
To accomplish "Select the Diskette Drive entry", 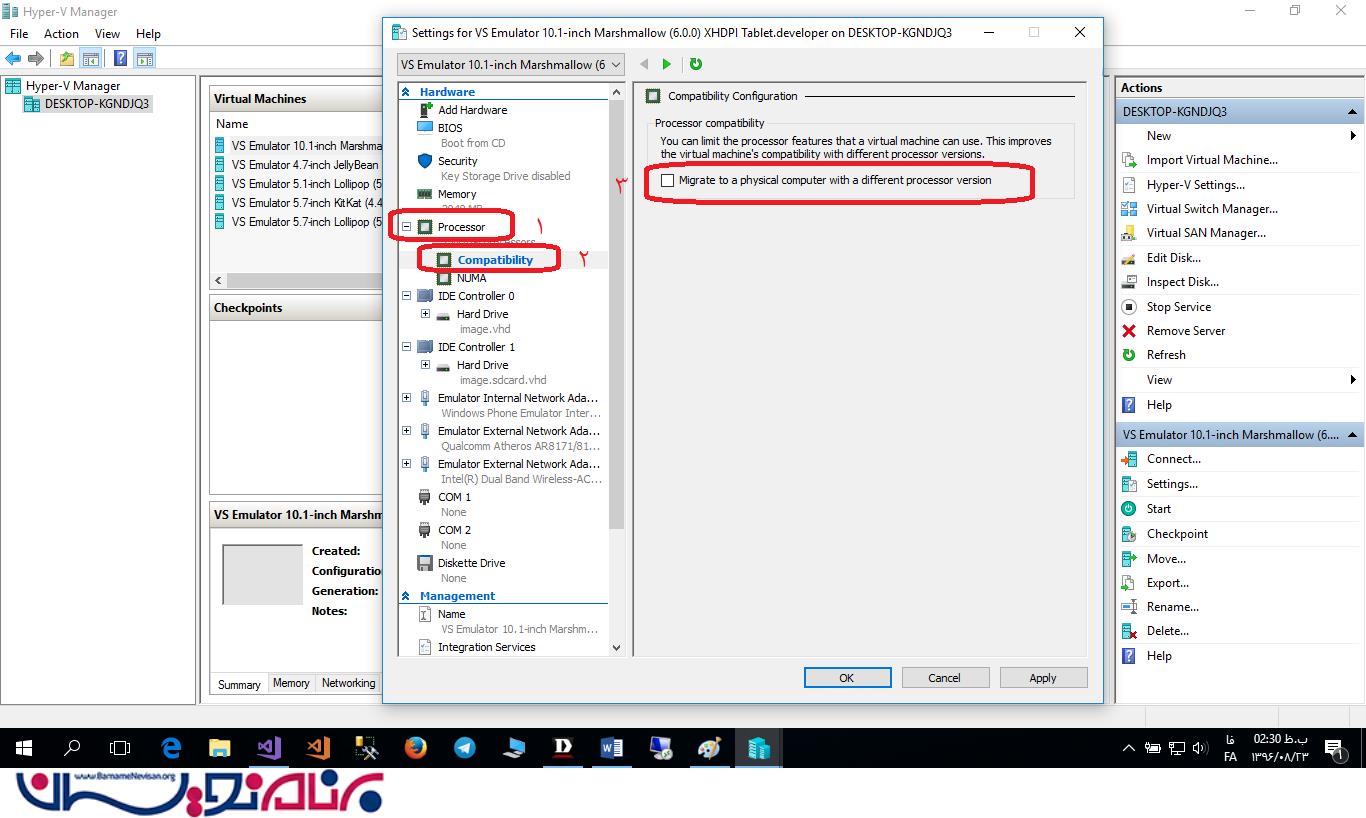I will tap(471, 563).
